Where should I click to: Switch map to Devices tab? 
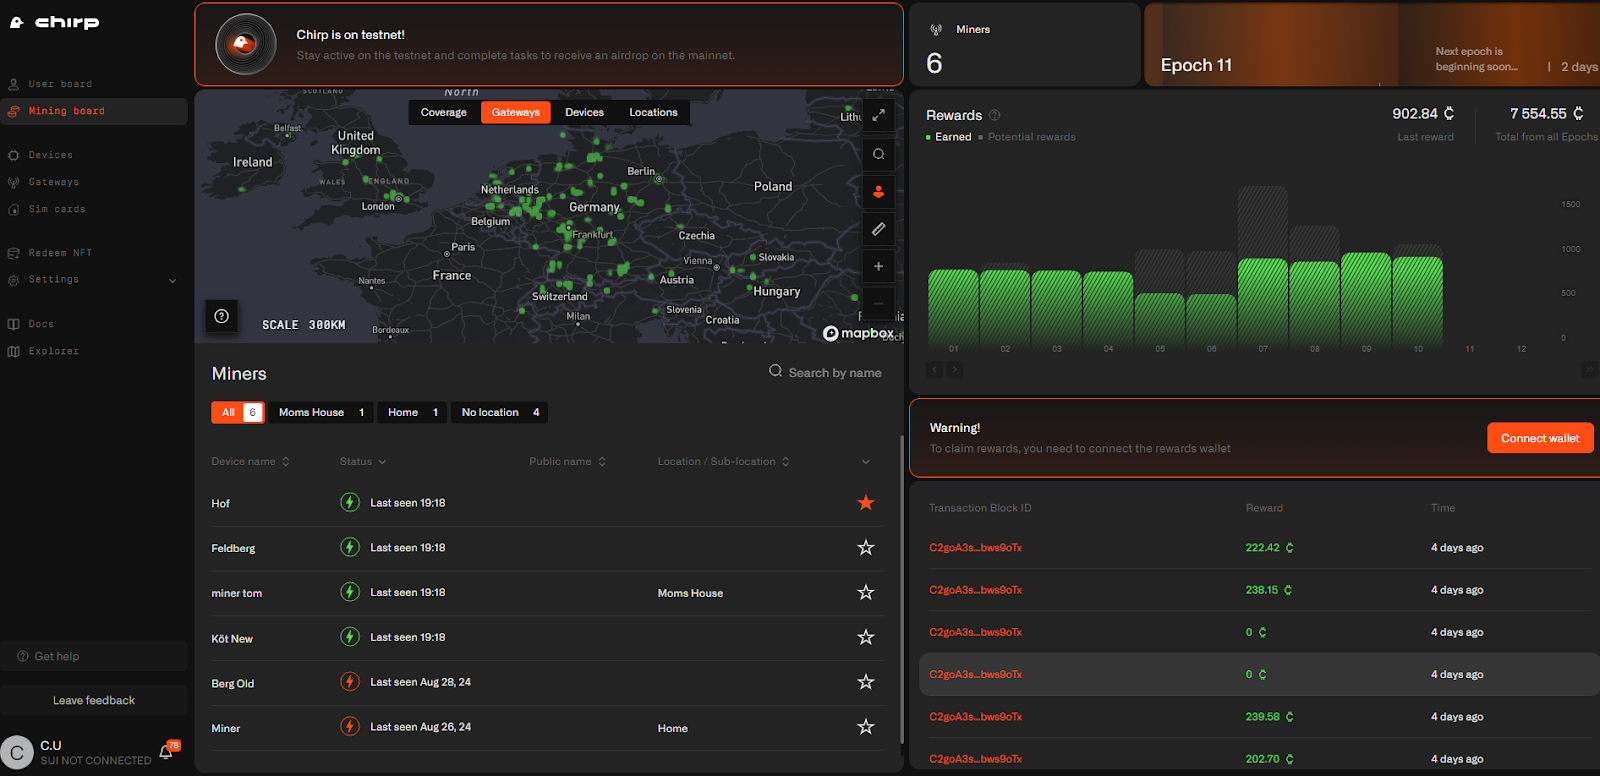pyautogui.click(x=584, y=112)
